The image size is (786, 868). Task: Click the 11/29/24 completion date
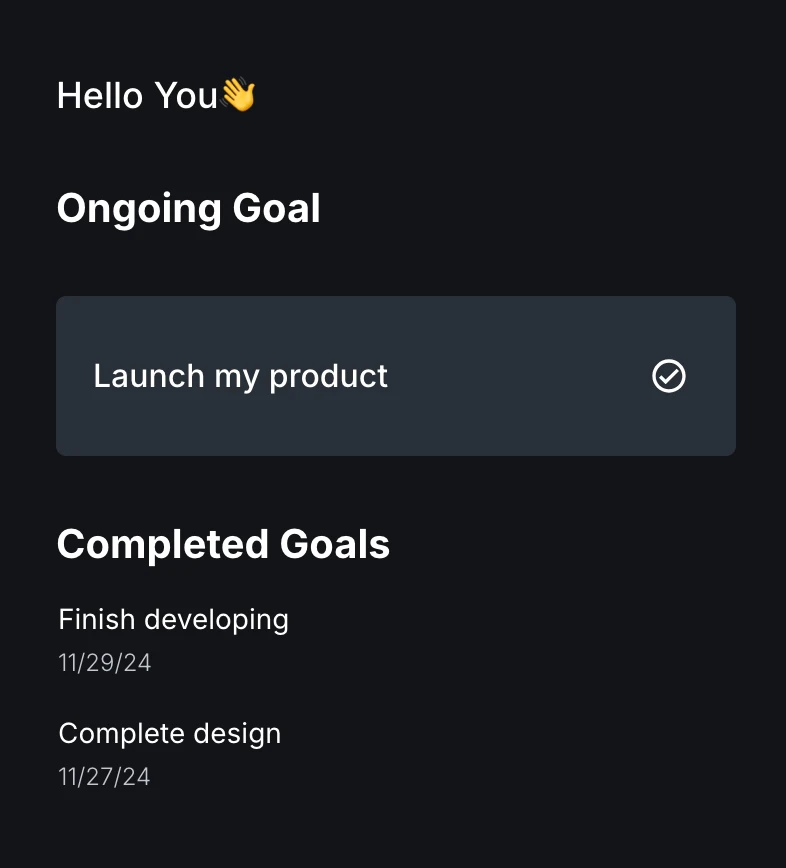click(x=105, y=663)
